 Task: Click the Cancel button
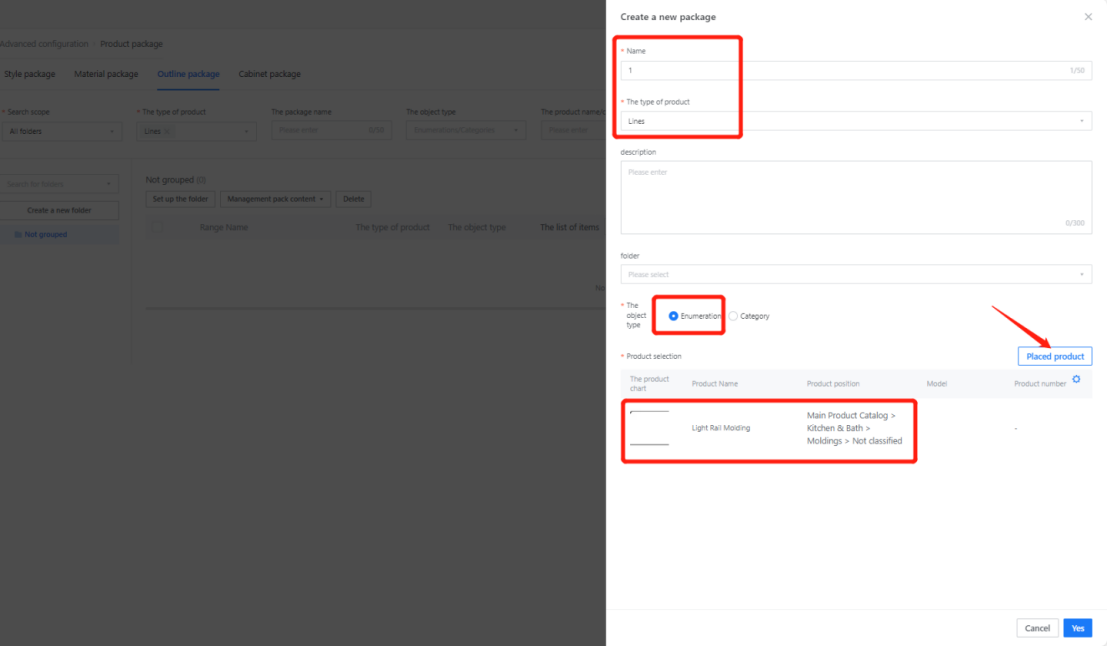point(1037,628)
